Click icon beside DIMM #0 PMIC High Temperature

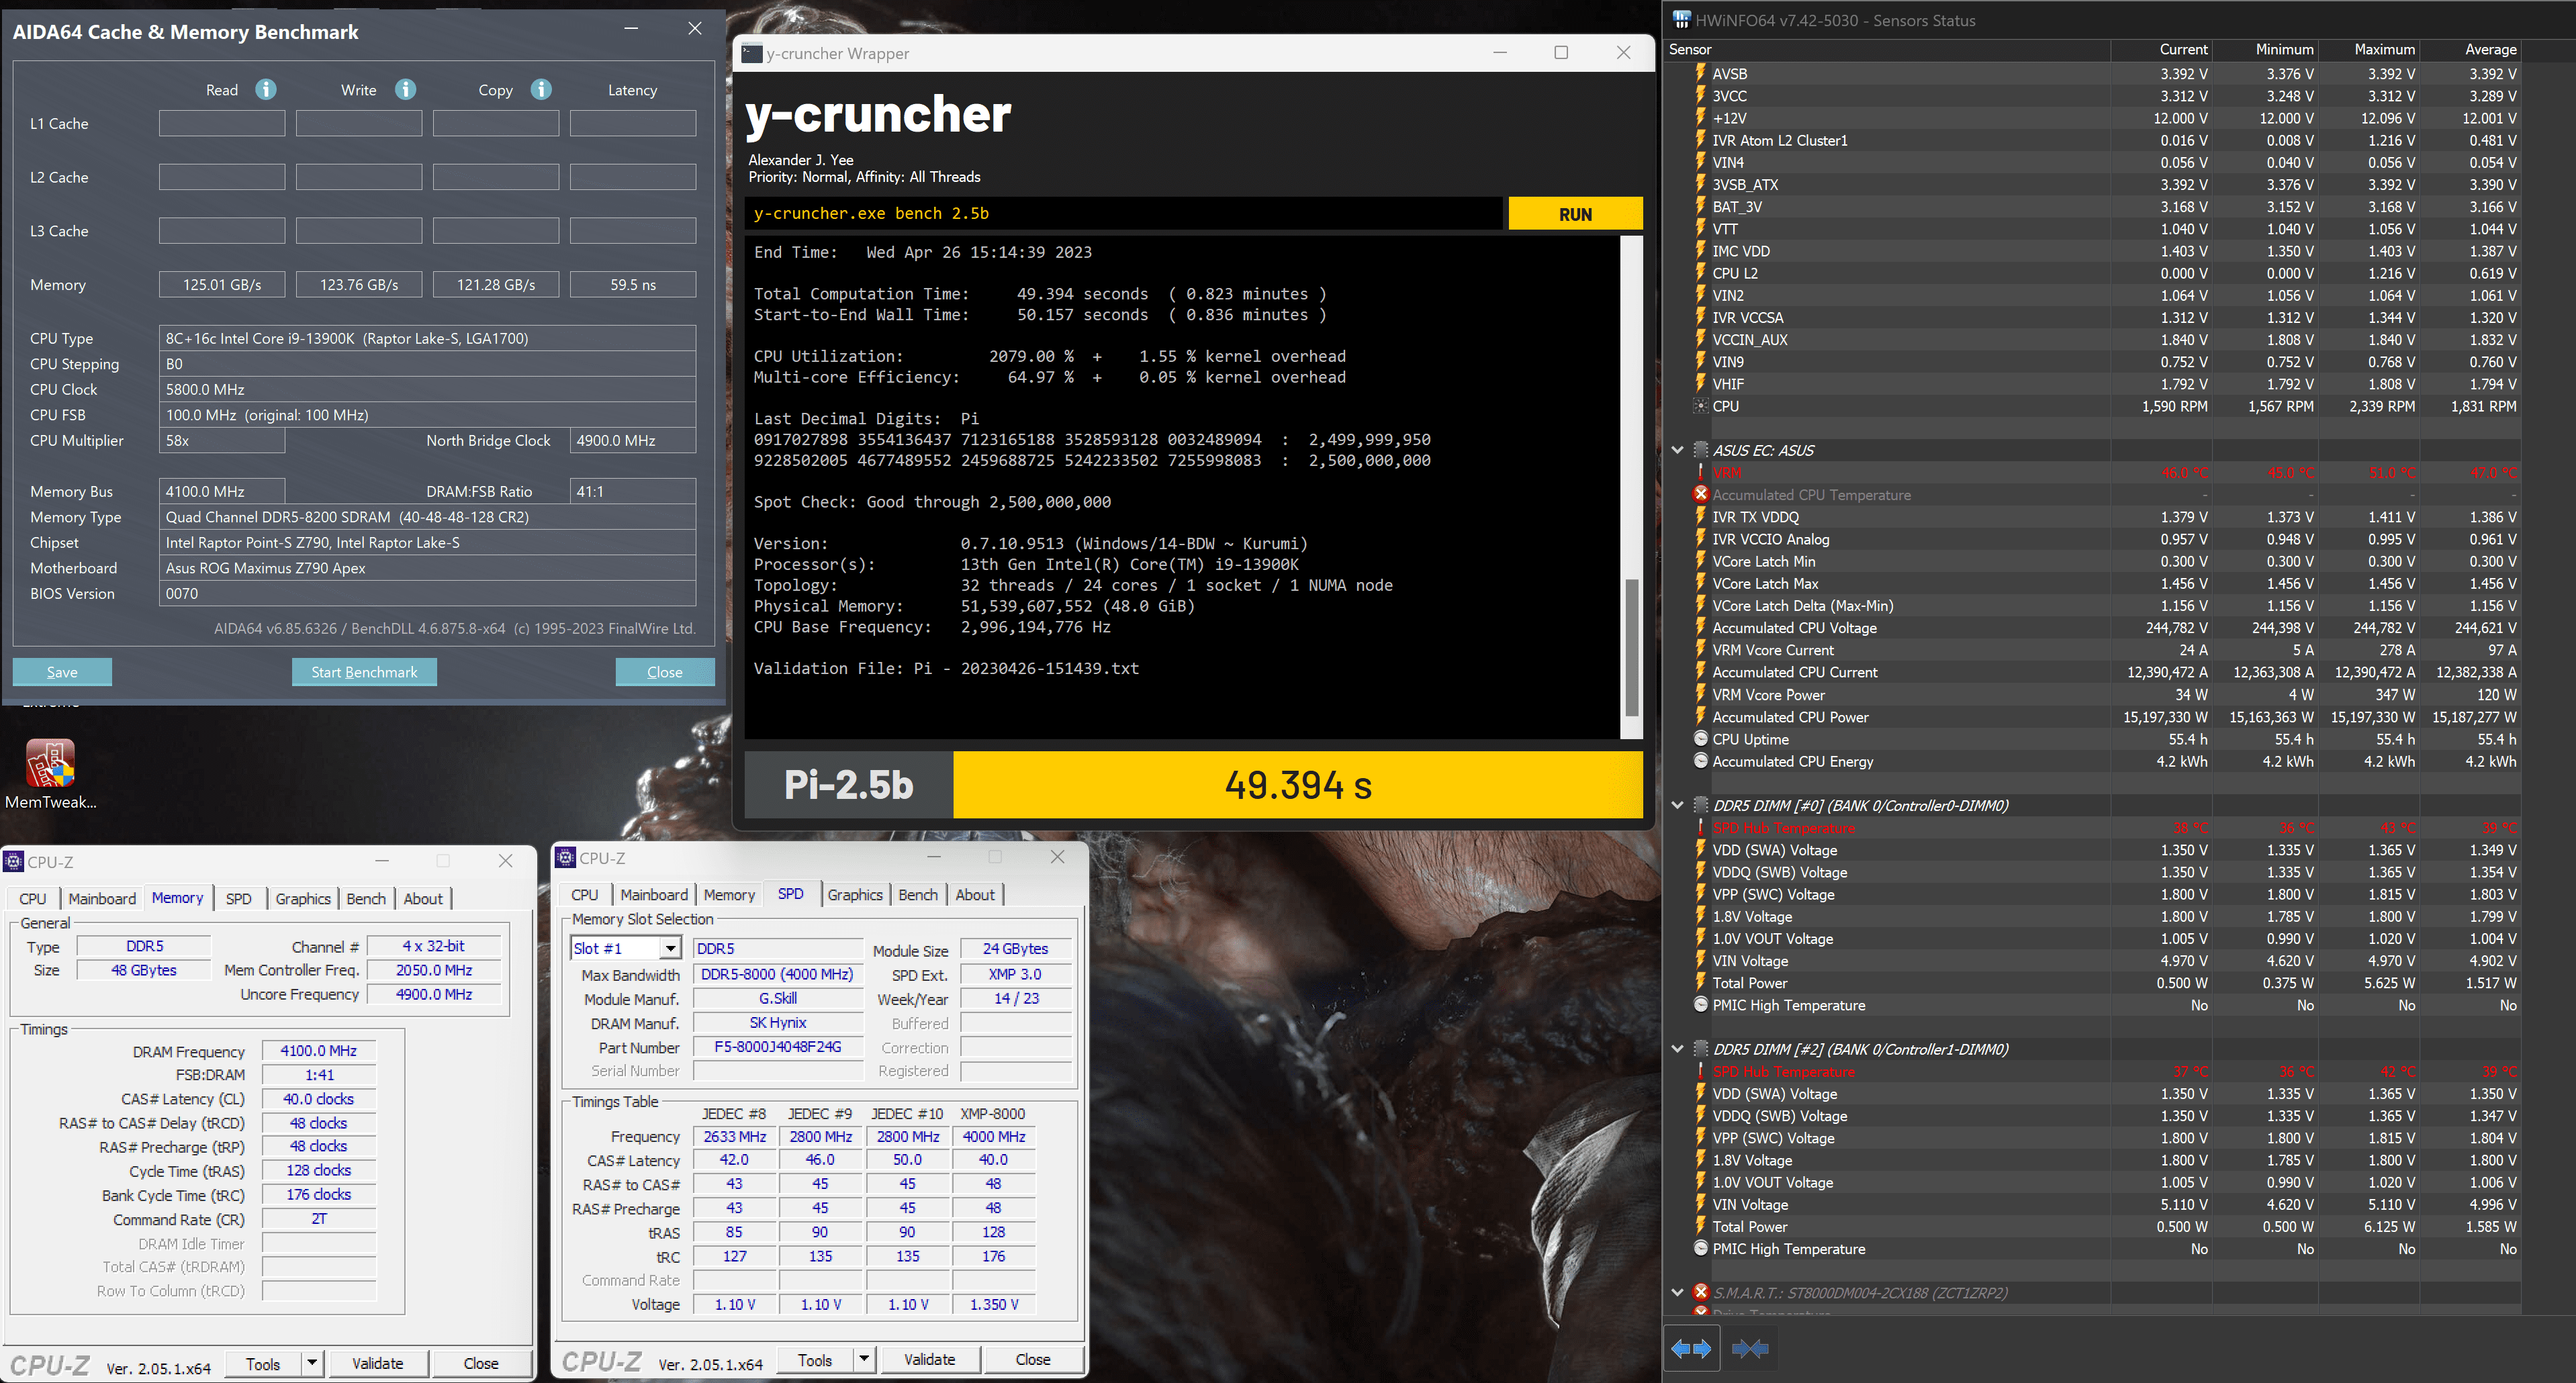pos(1700,1004)
